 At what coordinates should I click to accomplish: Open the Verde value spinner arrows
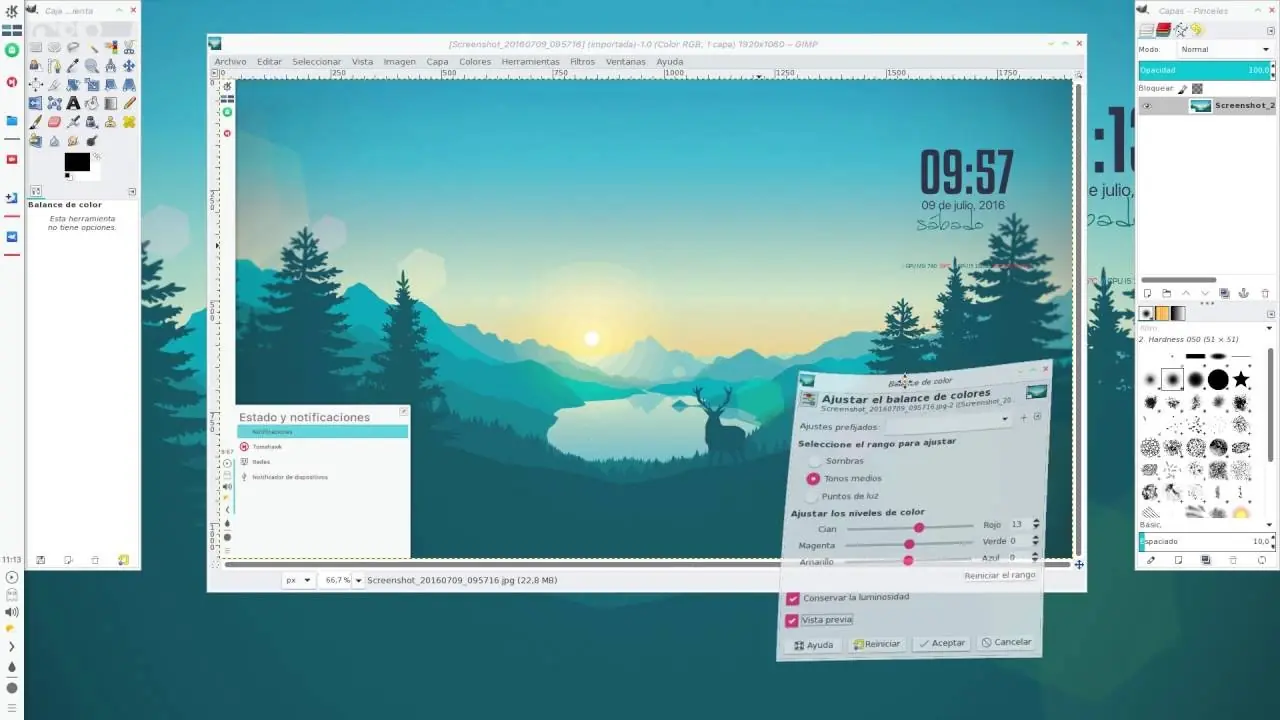(x=1036, y=541)
